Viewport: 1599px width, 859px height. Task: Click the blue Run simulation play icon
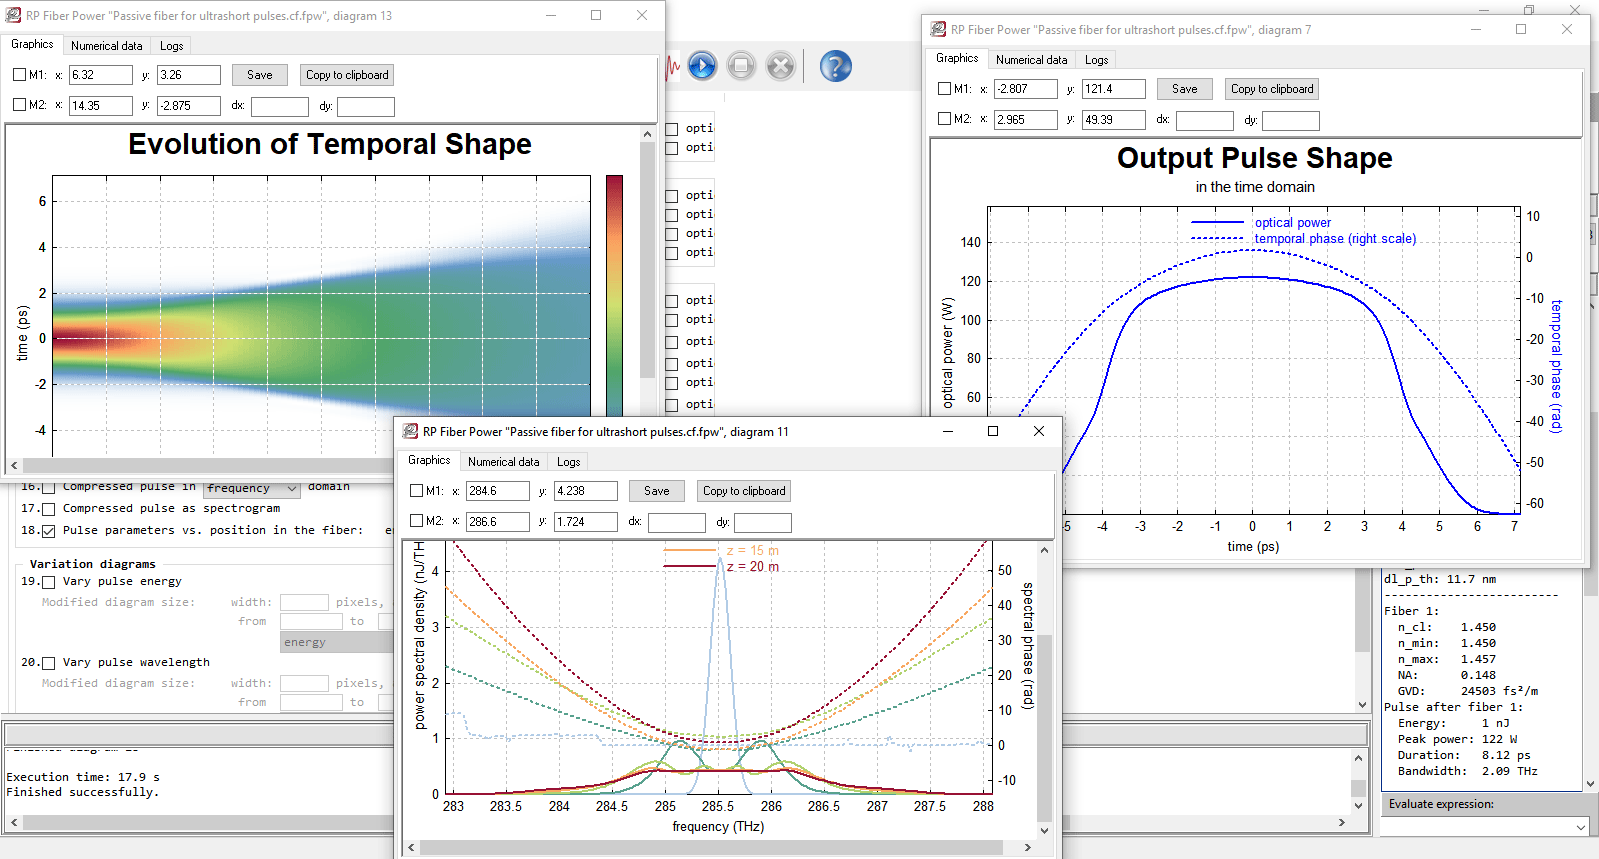[702, 66]
